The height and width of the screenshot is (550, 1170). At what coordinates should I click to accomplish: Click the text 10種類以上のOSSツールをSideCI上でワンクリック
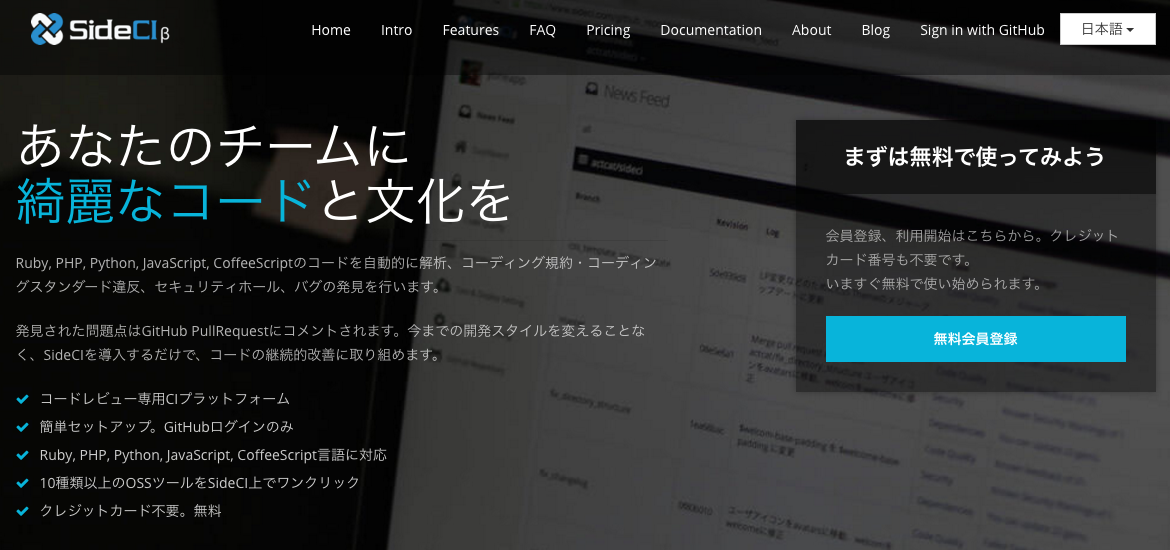pos(199,483)
